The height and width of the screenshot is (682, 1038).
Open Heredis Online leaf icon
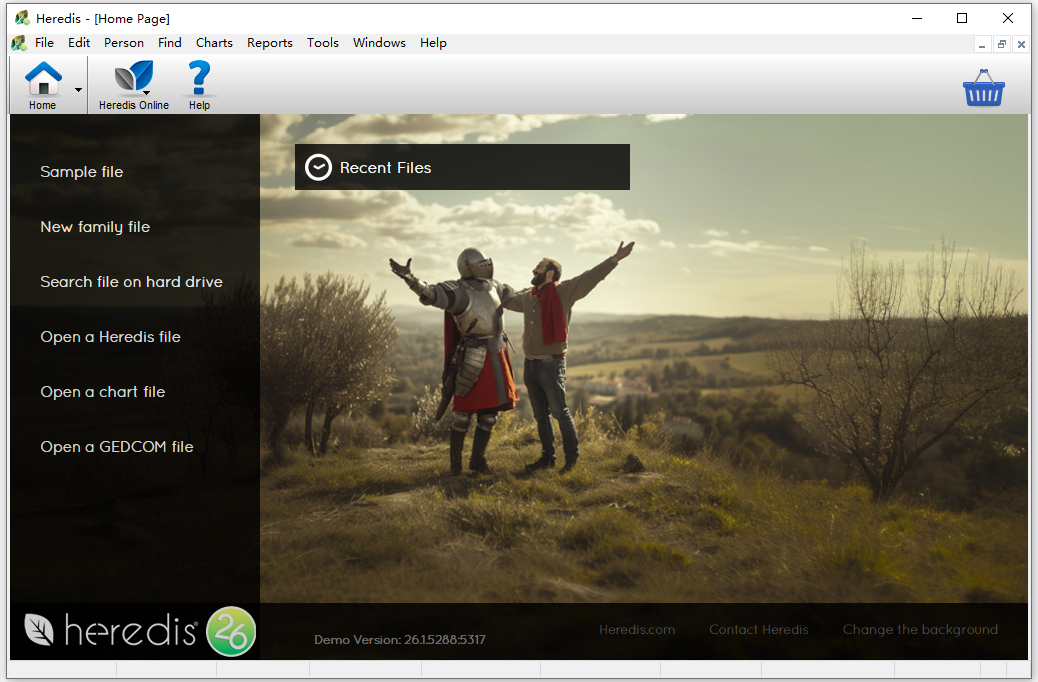tap(133, 76)
